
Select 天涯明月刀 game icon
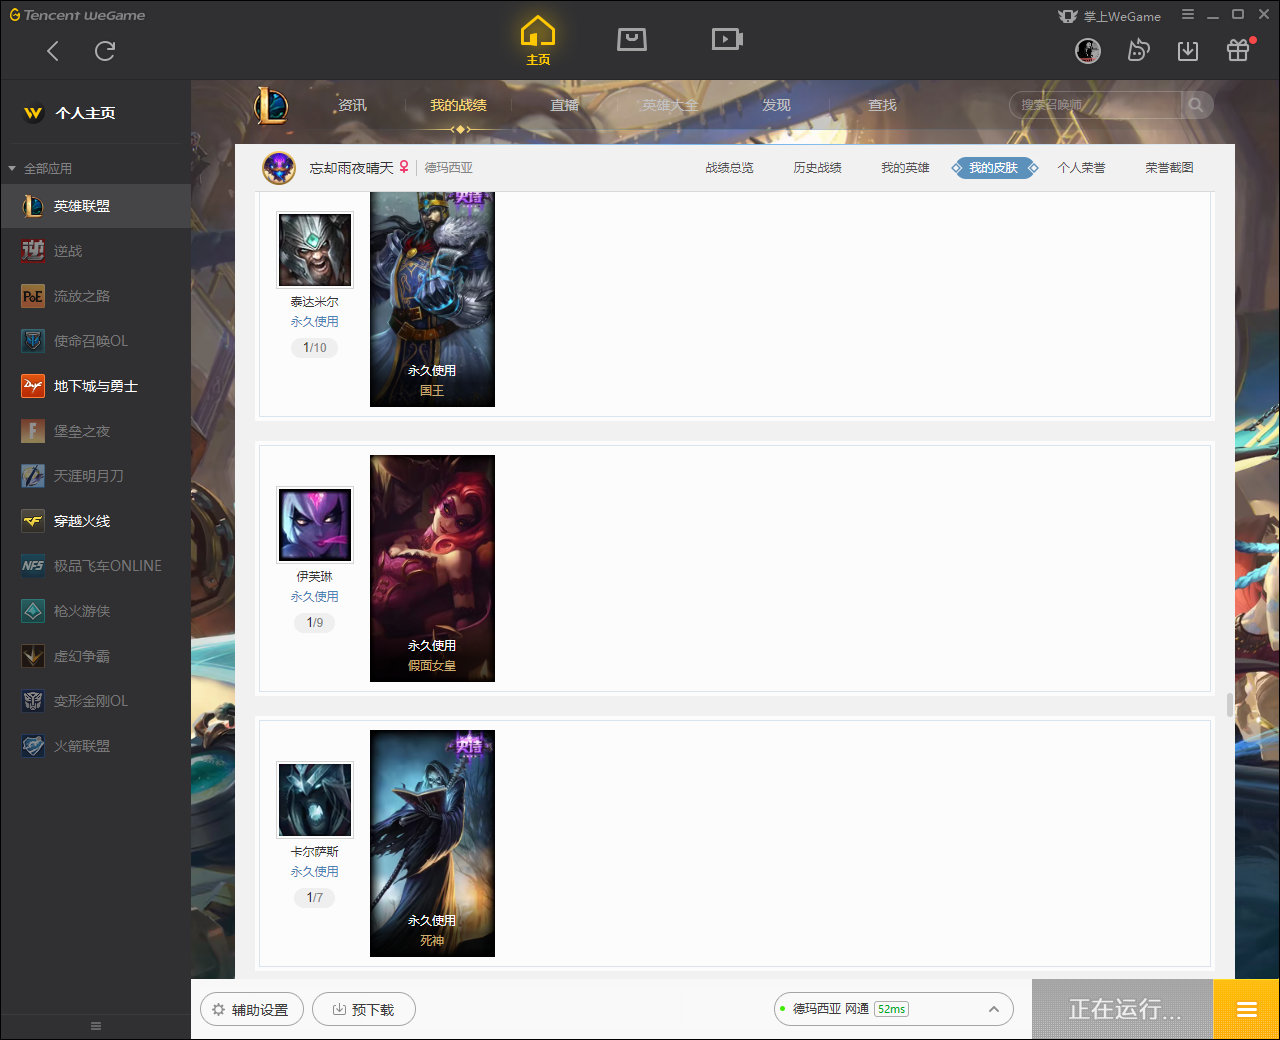click(33, 476)
